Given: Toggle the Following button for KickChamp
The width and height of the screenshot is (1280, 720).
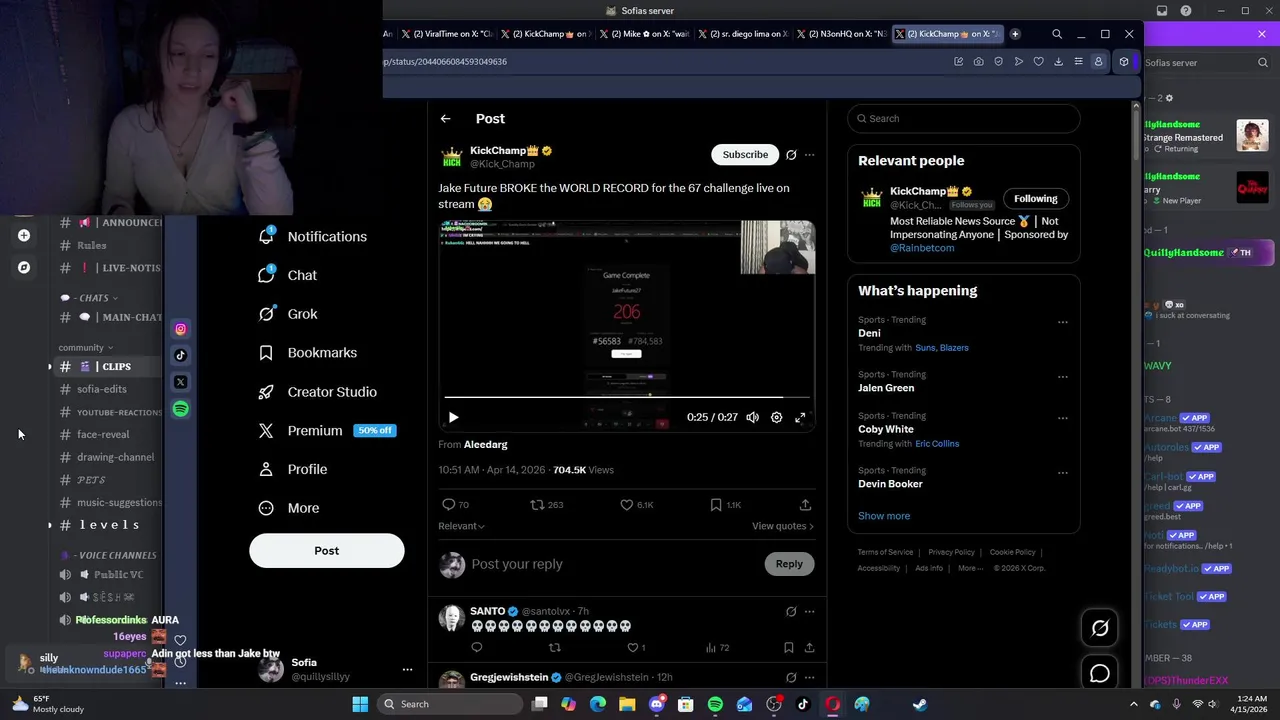Looking at the screenshot, I should [1035, 198].
